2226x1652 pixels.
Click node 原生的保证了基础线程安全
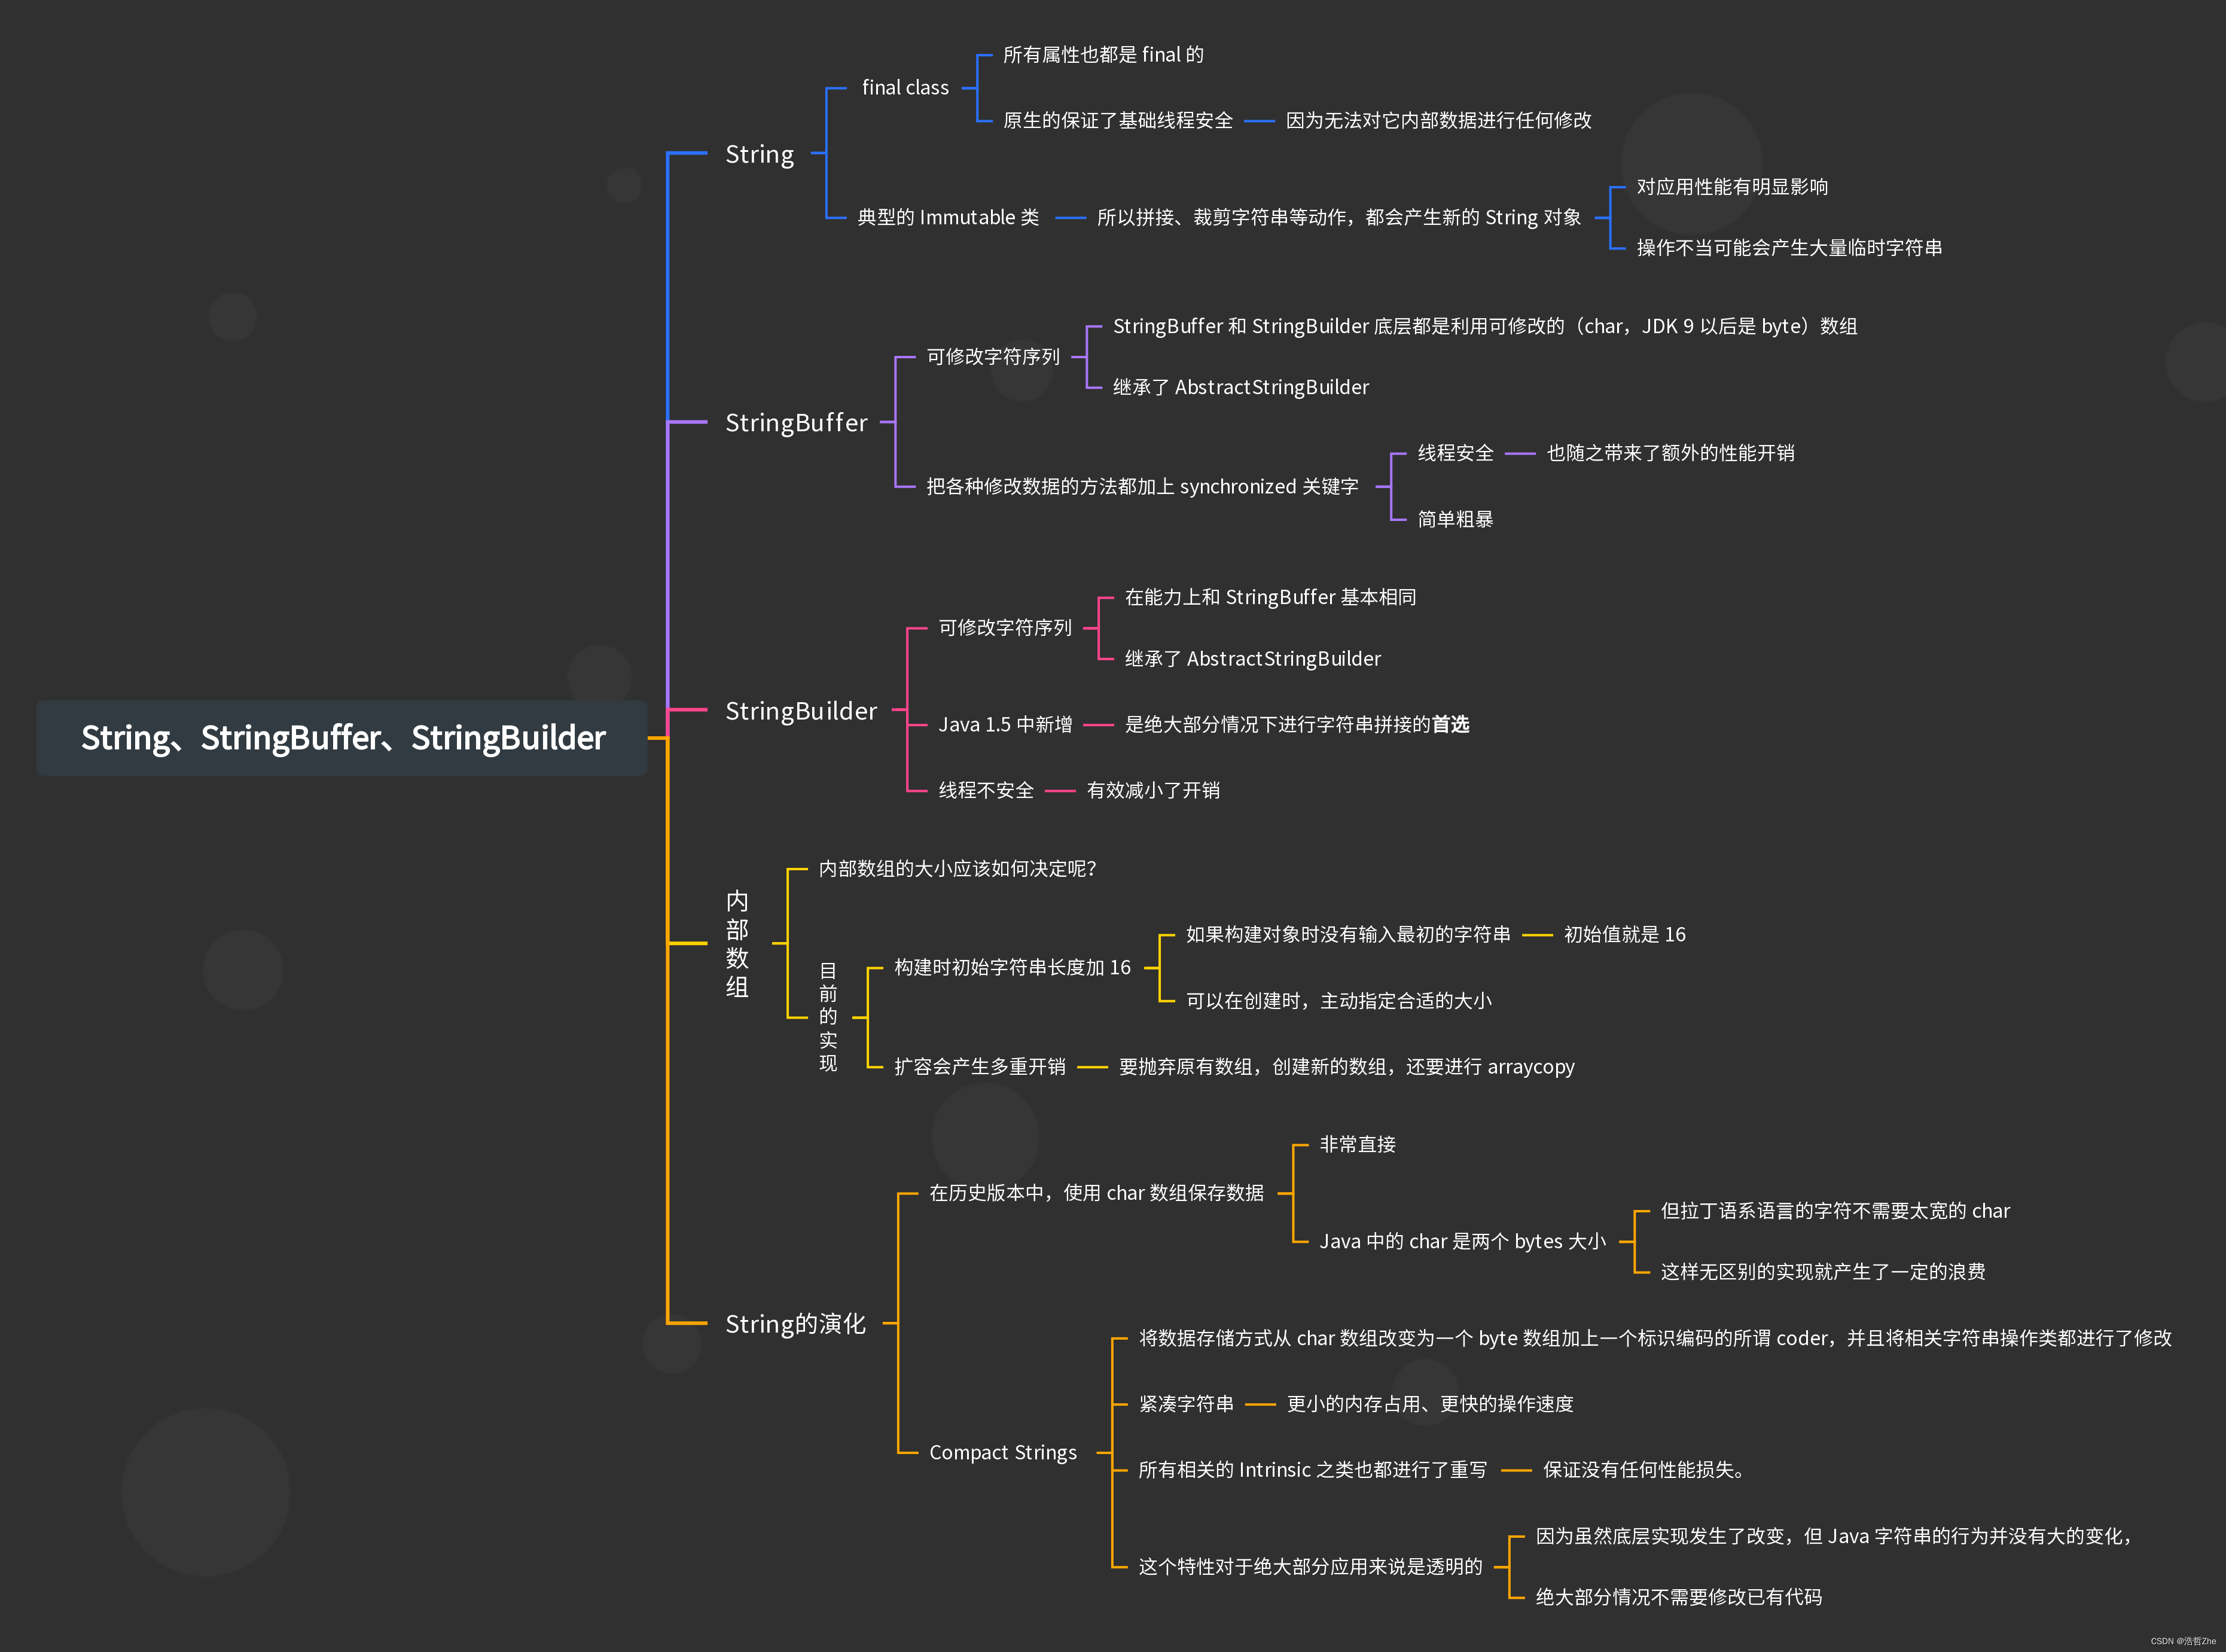coord(1117,120)
